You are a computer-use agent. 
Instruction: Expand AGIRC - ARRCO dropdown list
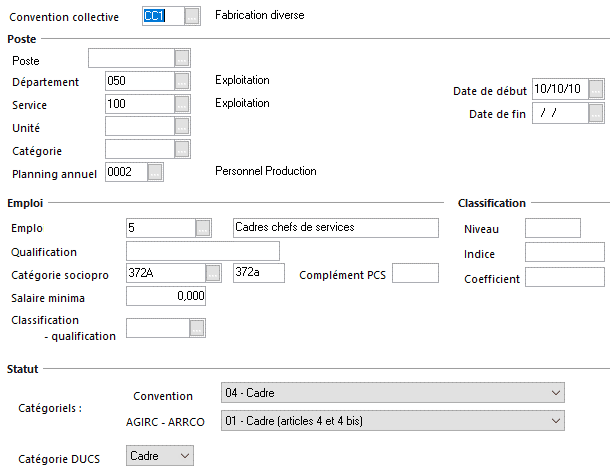click(393, 420)
